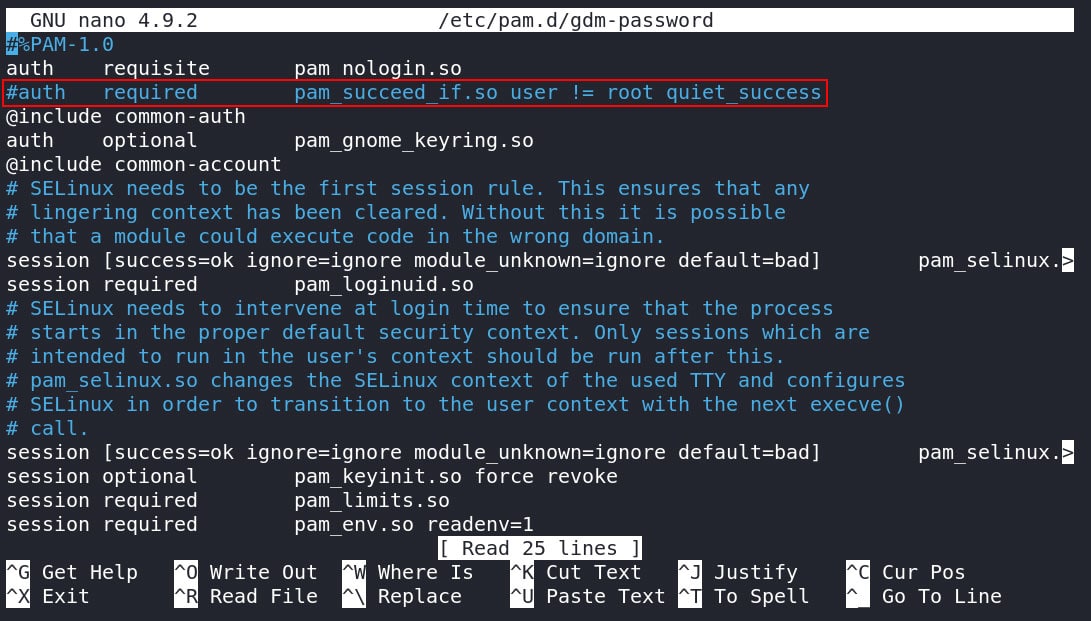
Task: Click the Read 25 lines status message
Action: (540, 548)
